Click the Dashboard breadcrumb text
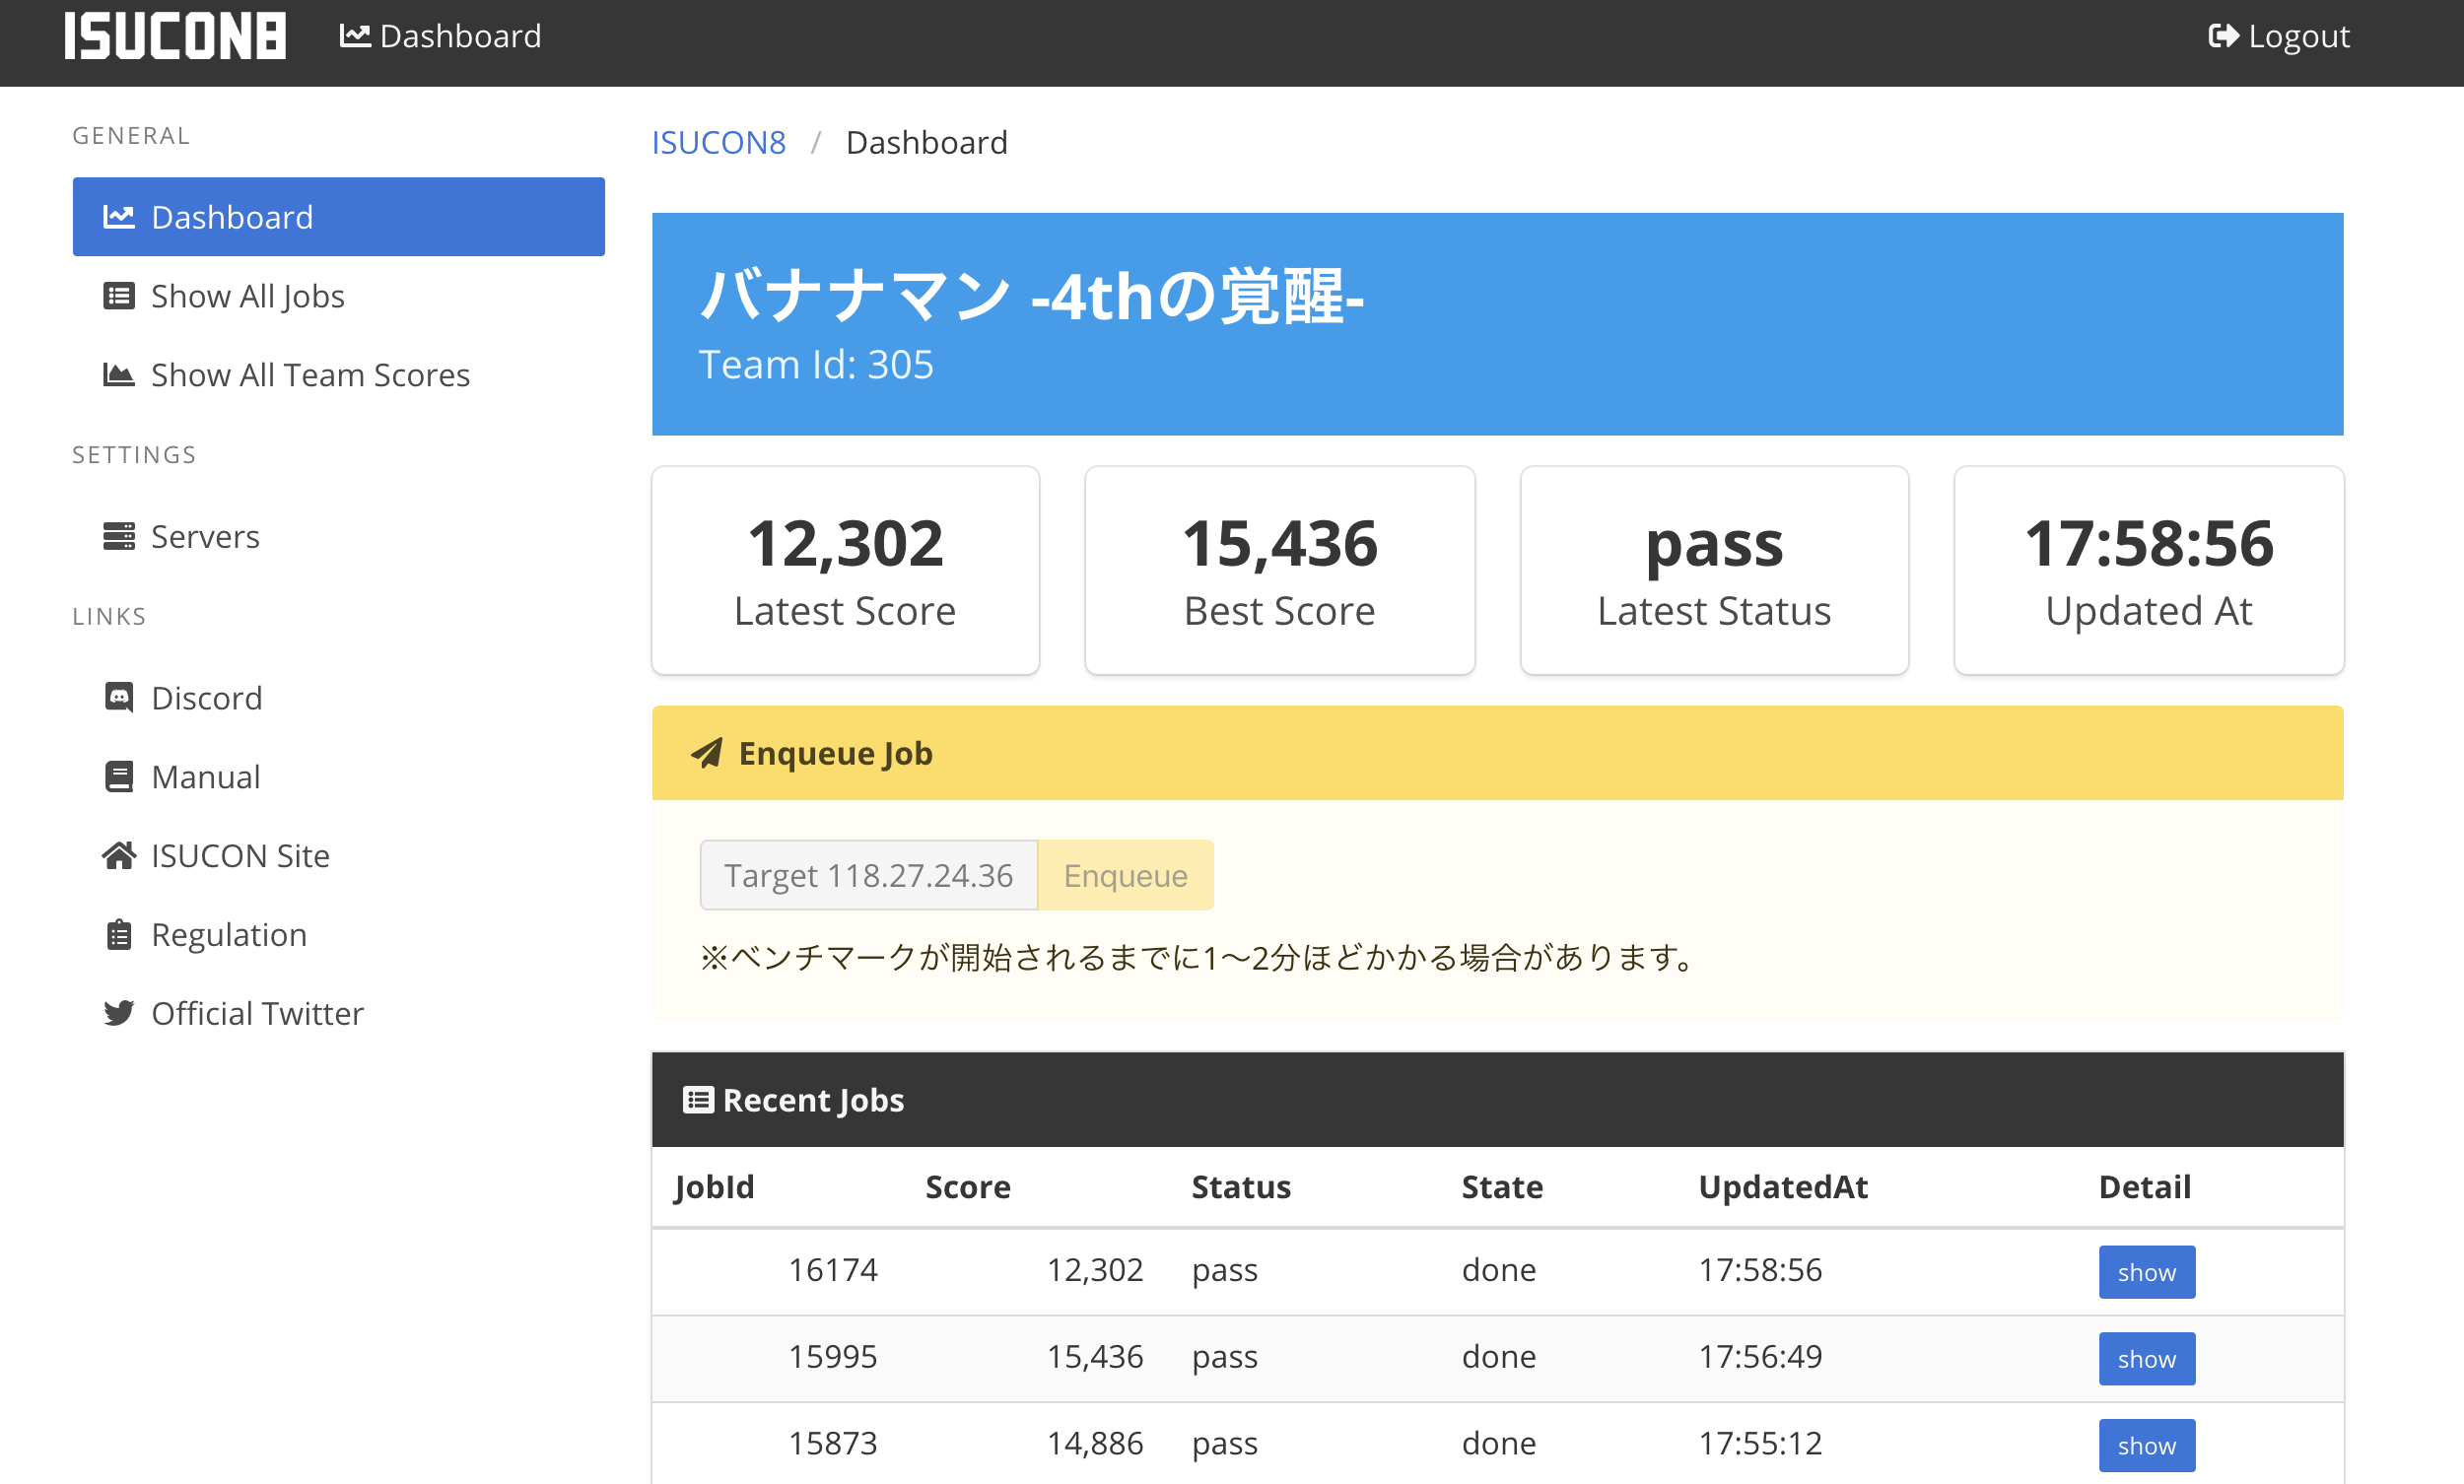This screenshot has height=1484, width=2464. pos(927,143)
